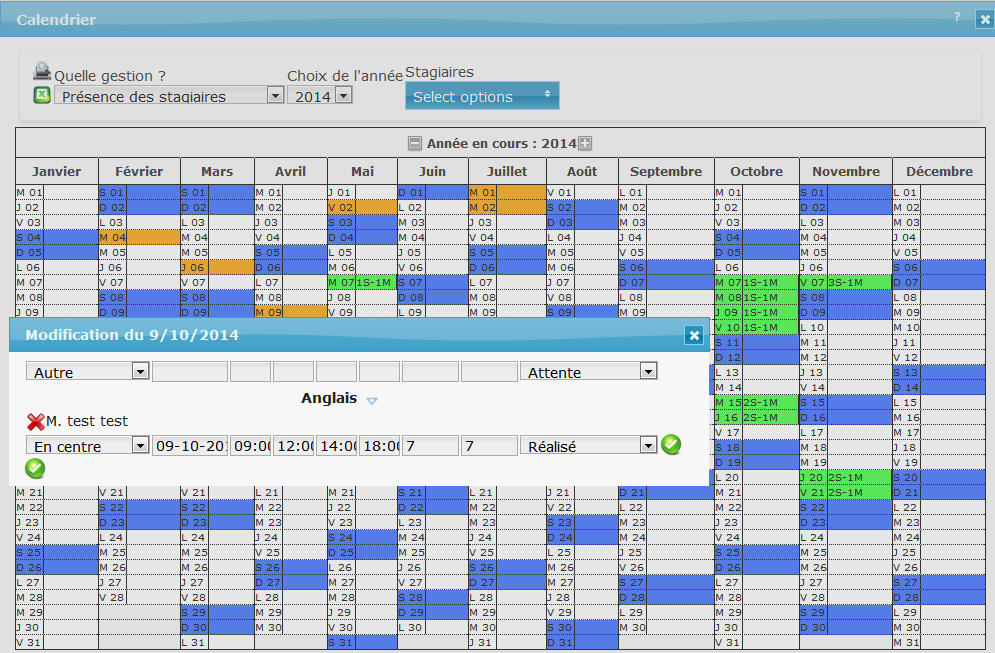Click the Février column header
The image size is (995, 653).
(x=140, y=171)
